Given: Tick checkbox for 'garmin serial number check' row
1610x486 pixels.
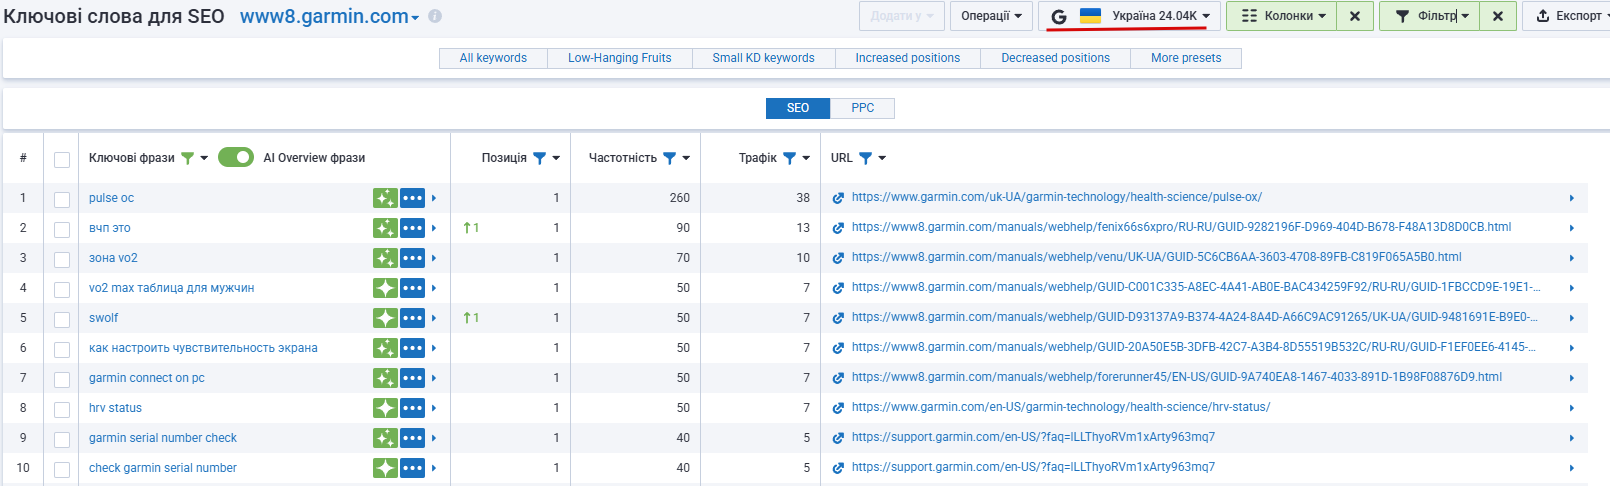Looking at the screenshot, I should pos(62,440).
